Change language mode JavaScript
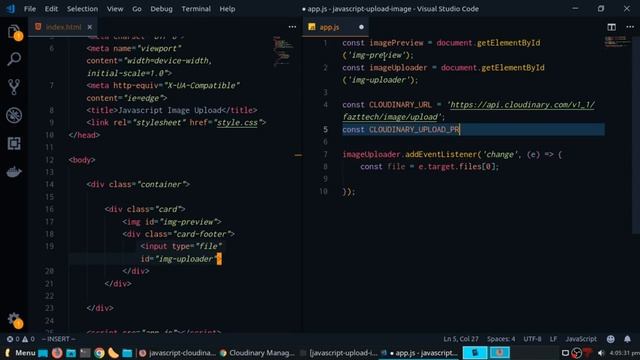This screenshot has width=640, height=360. 581,339
